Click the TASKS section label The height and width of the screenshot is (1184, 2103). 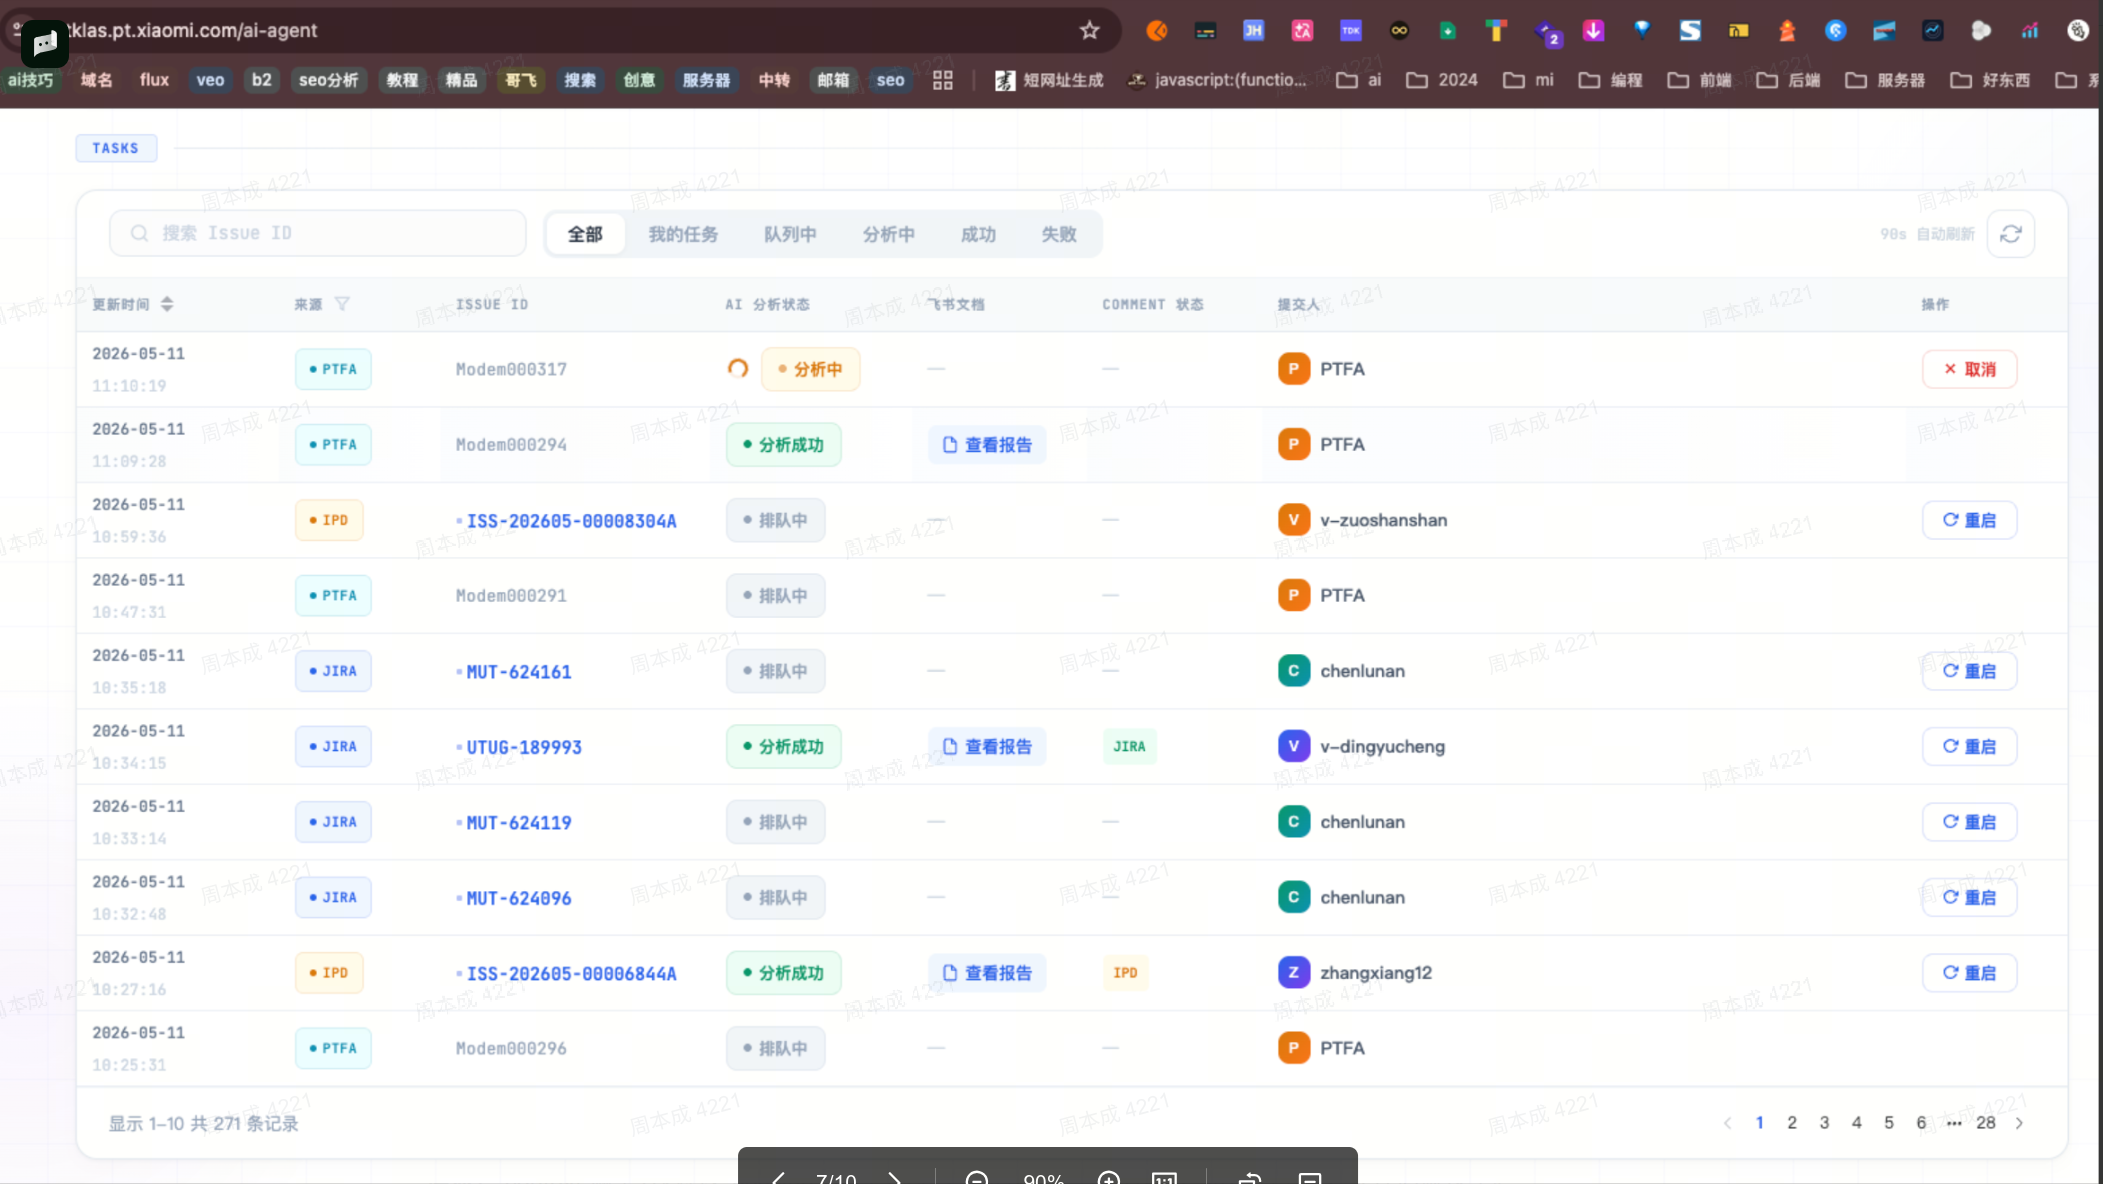[116, 148]
